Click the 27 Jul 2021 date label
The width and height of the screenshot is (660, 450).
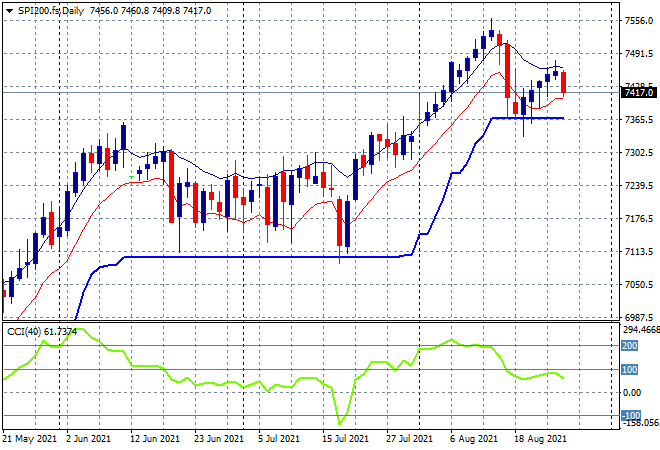click(x=409, y=439)
